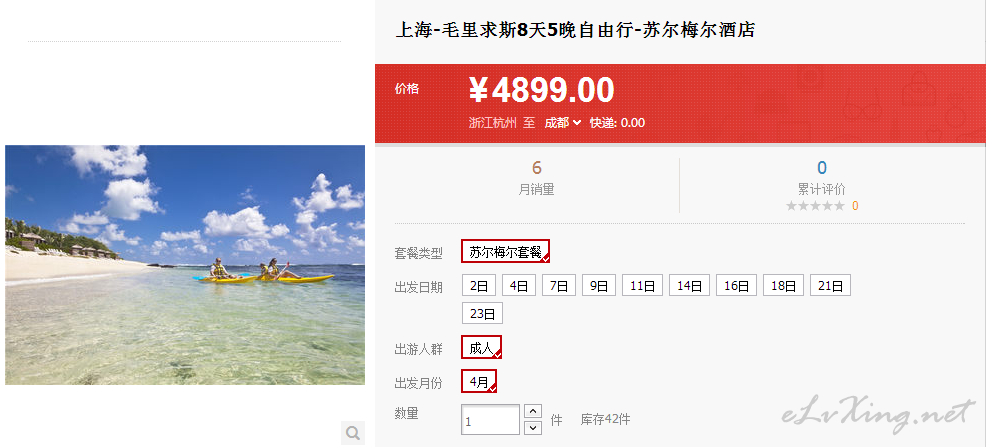Decrease quantity with the down arrow
The image size is (986, 447).
(533, 428)
